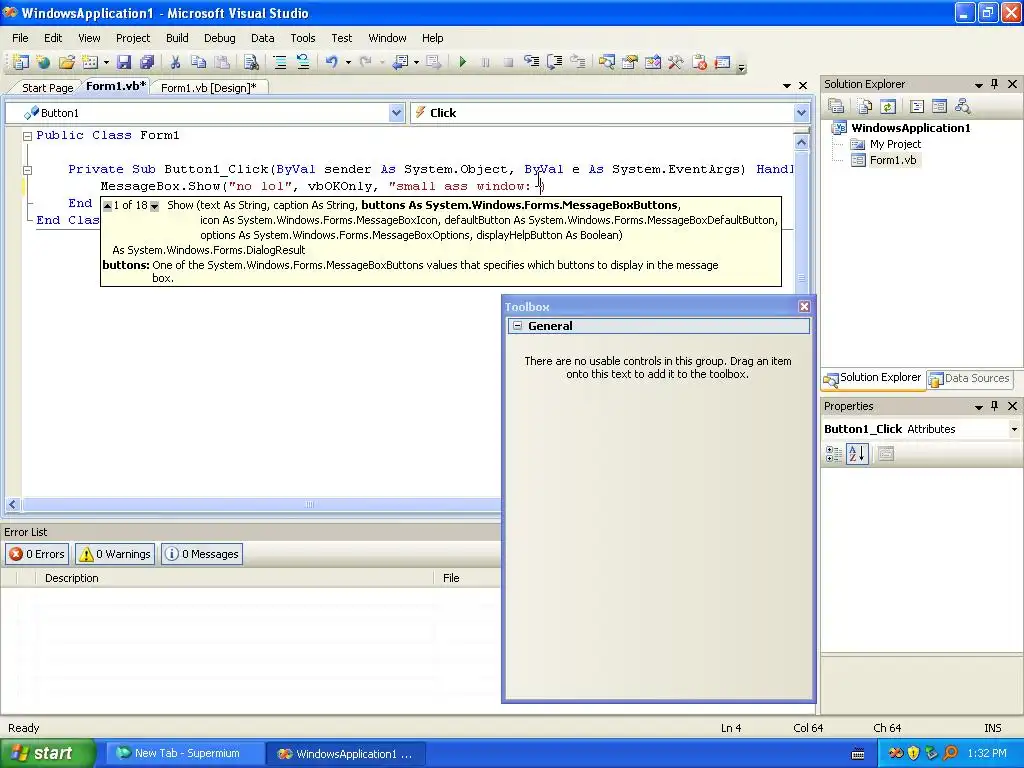The height and width of the screenshot is (768, 1024).
Task: Switch to the Start Page tab
Action: [47, 88]
